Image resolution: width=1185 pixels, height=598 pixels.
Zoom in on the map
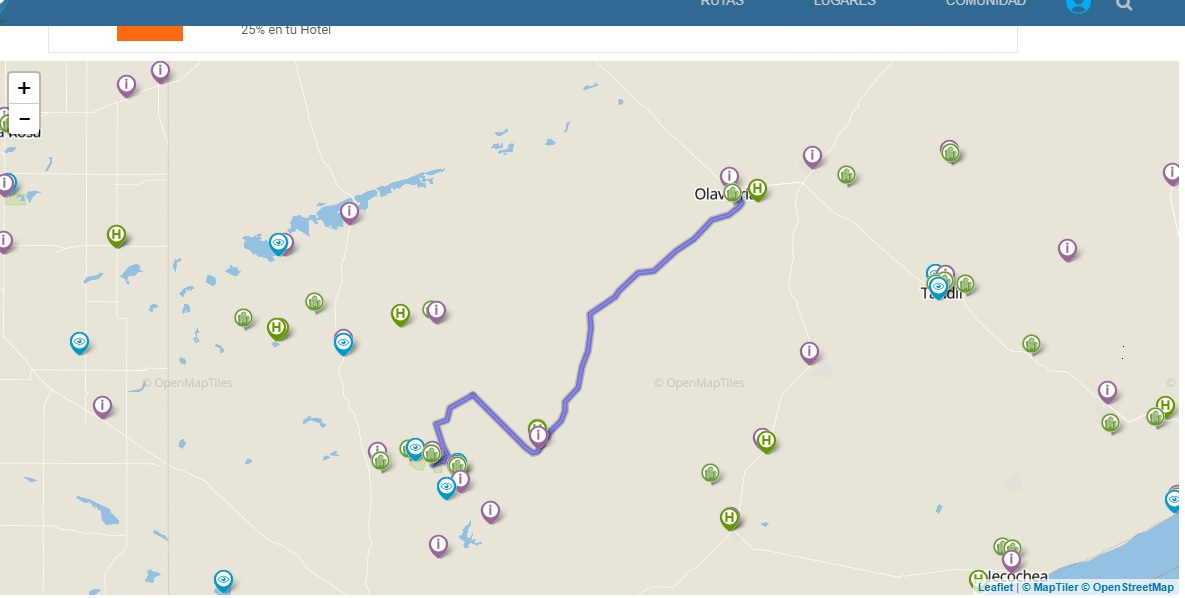pyautogui.click(x=24, y=88)
